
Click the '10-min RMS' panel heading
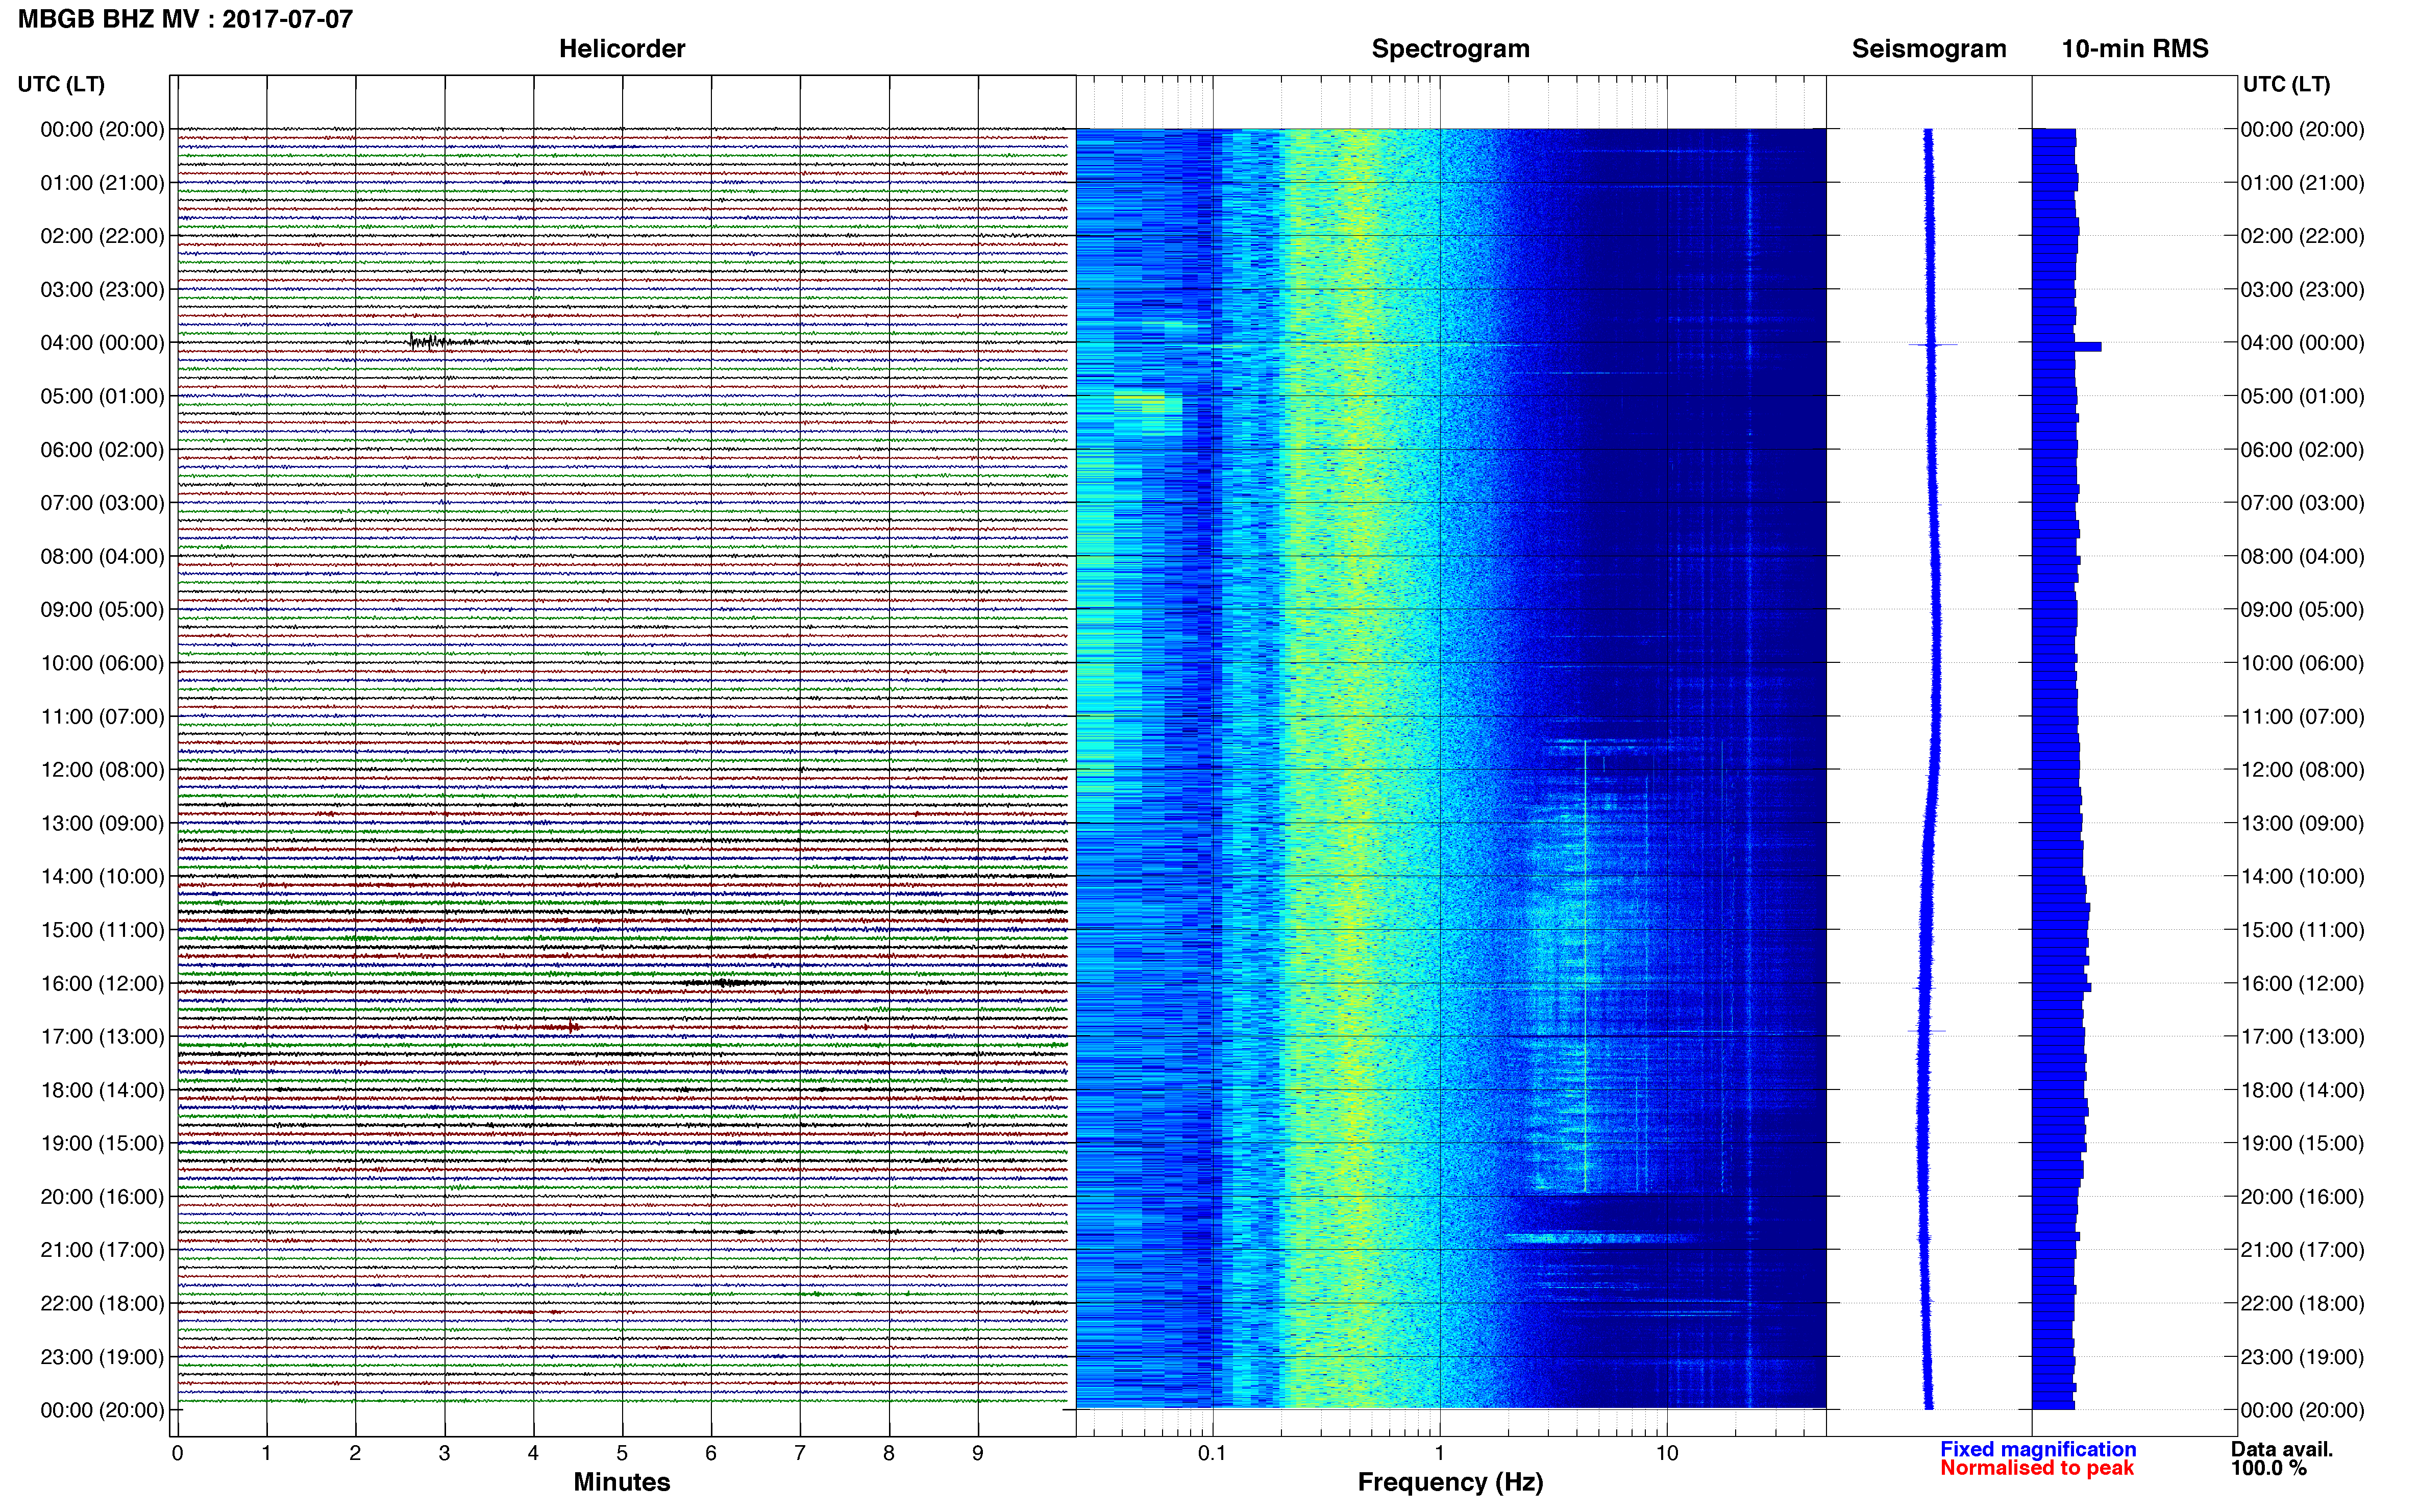[x=2134, y=49]
